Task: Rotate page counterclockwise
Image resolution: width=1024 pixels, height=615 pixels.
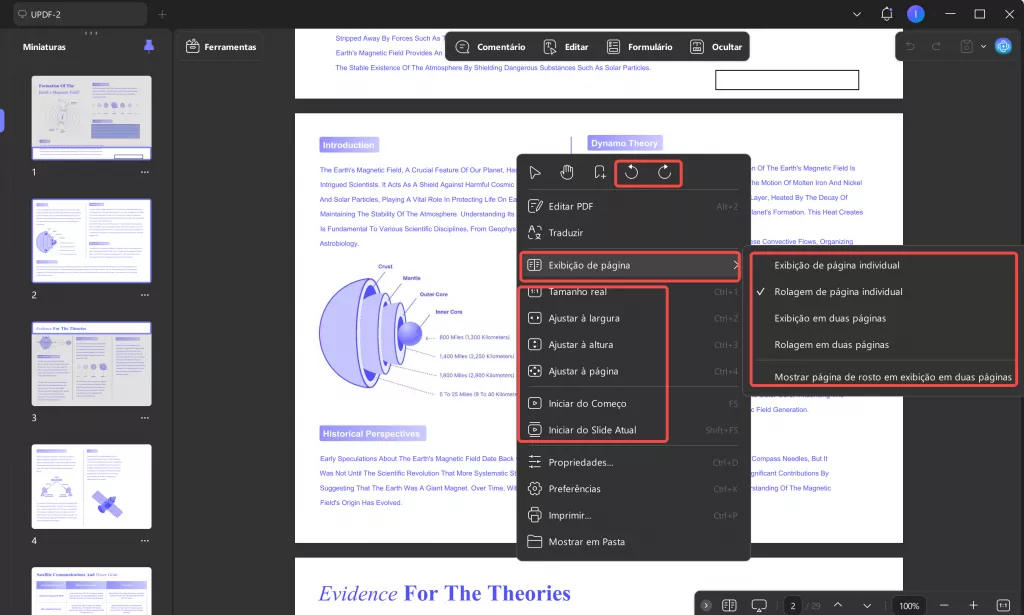Action: [632, 172]
